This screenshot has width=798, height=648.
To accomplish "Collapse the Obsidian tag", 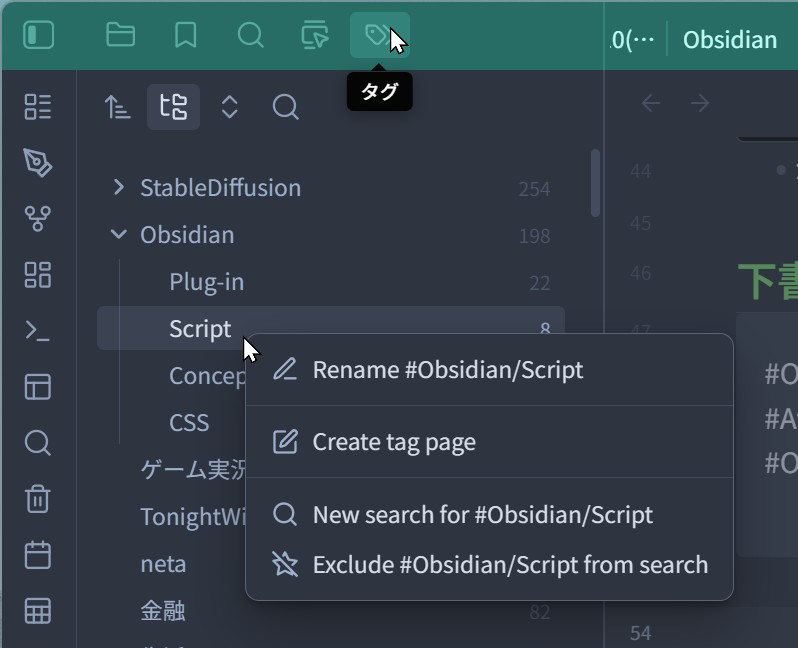I will [120, 235].
